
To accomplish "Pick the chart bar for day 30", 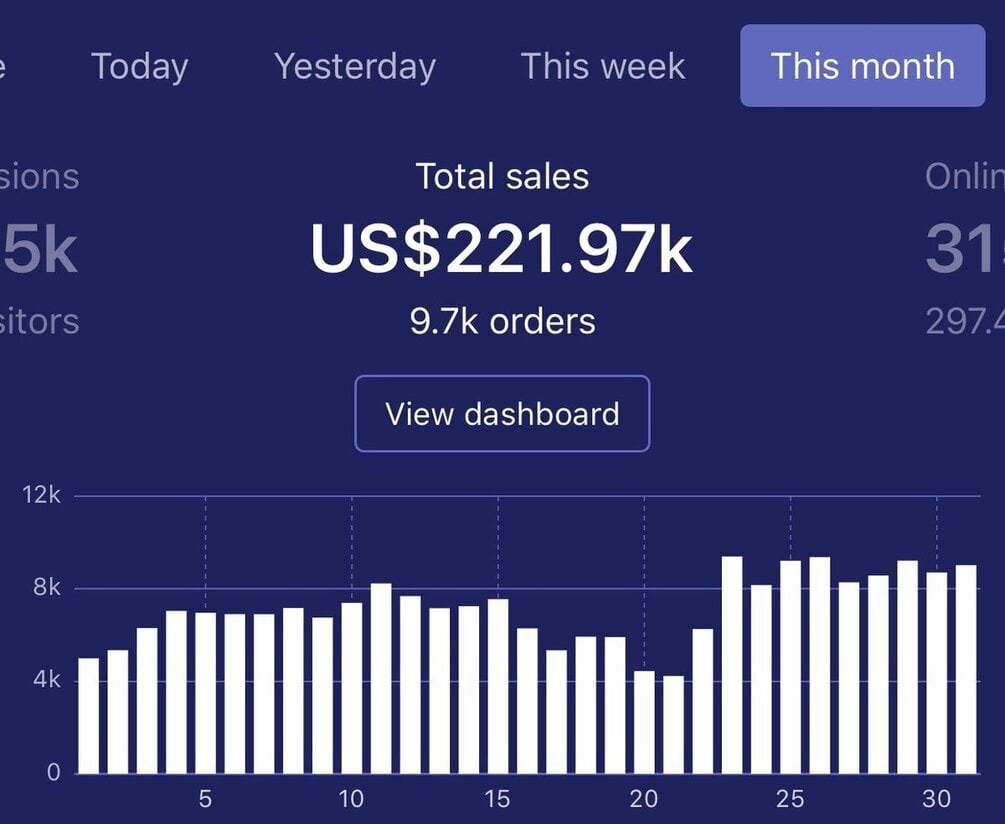I will click(937, 672).
